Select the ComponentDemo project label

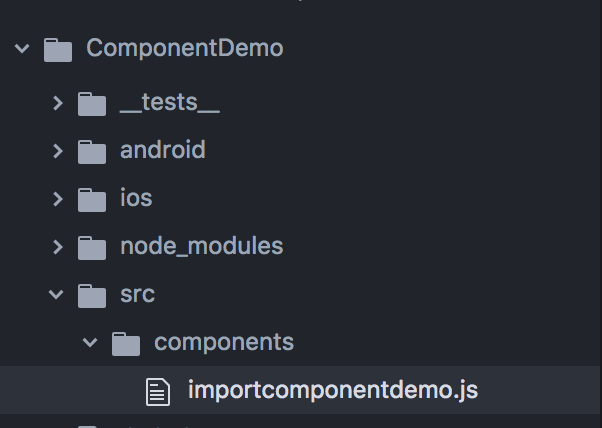(185, 48)
